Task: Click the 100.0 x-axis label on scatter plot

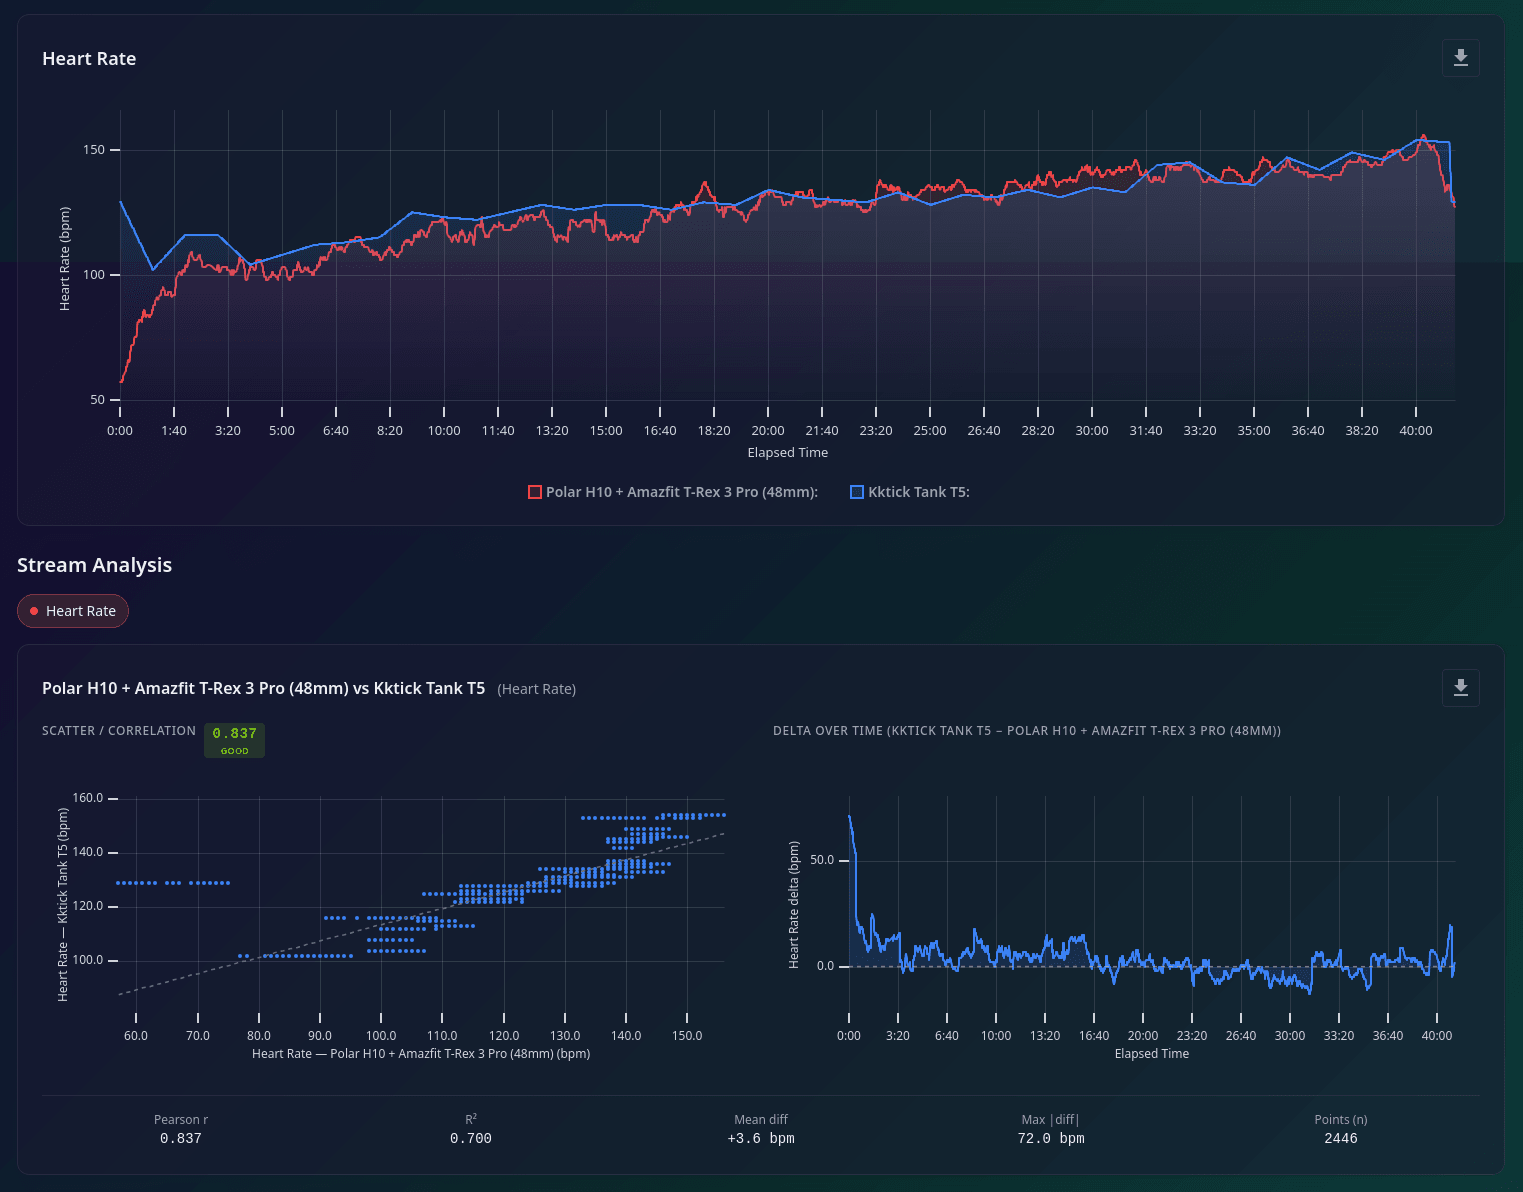Action: pos(381,1036)
